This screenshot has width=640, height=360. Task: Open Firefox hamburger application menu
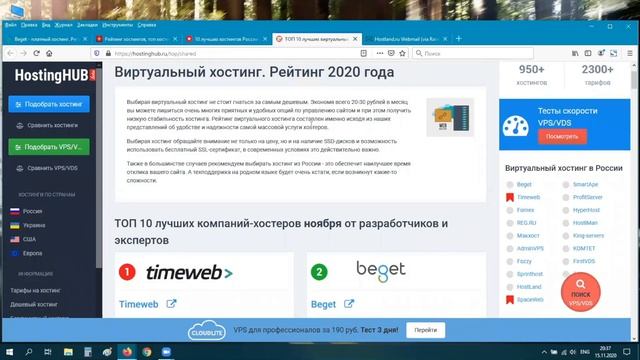(x=630, y=53)
